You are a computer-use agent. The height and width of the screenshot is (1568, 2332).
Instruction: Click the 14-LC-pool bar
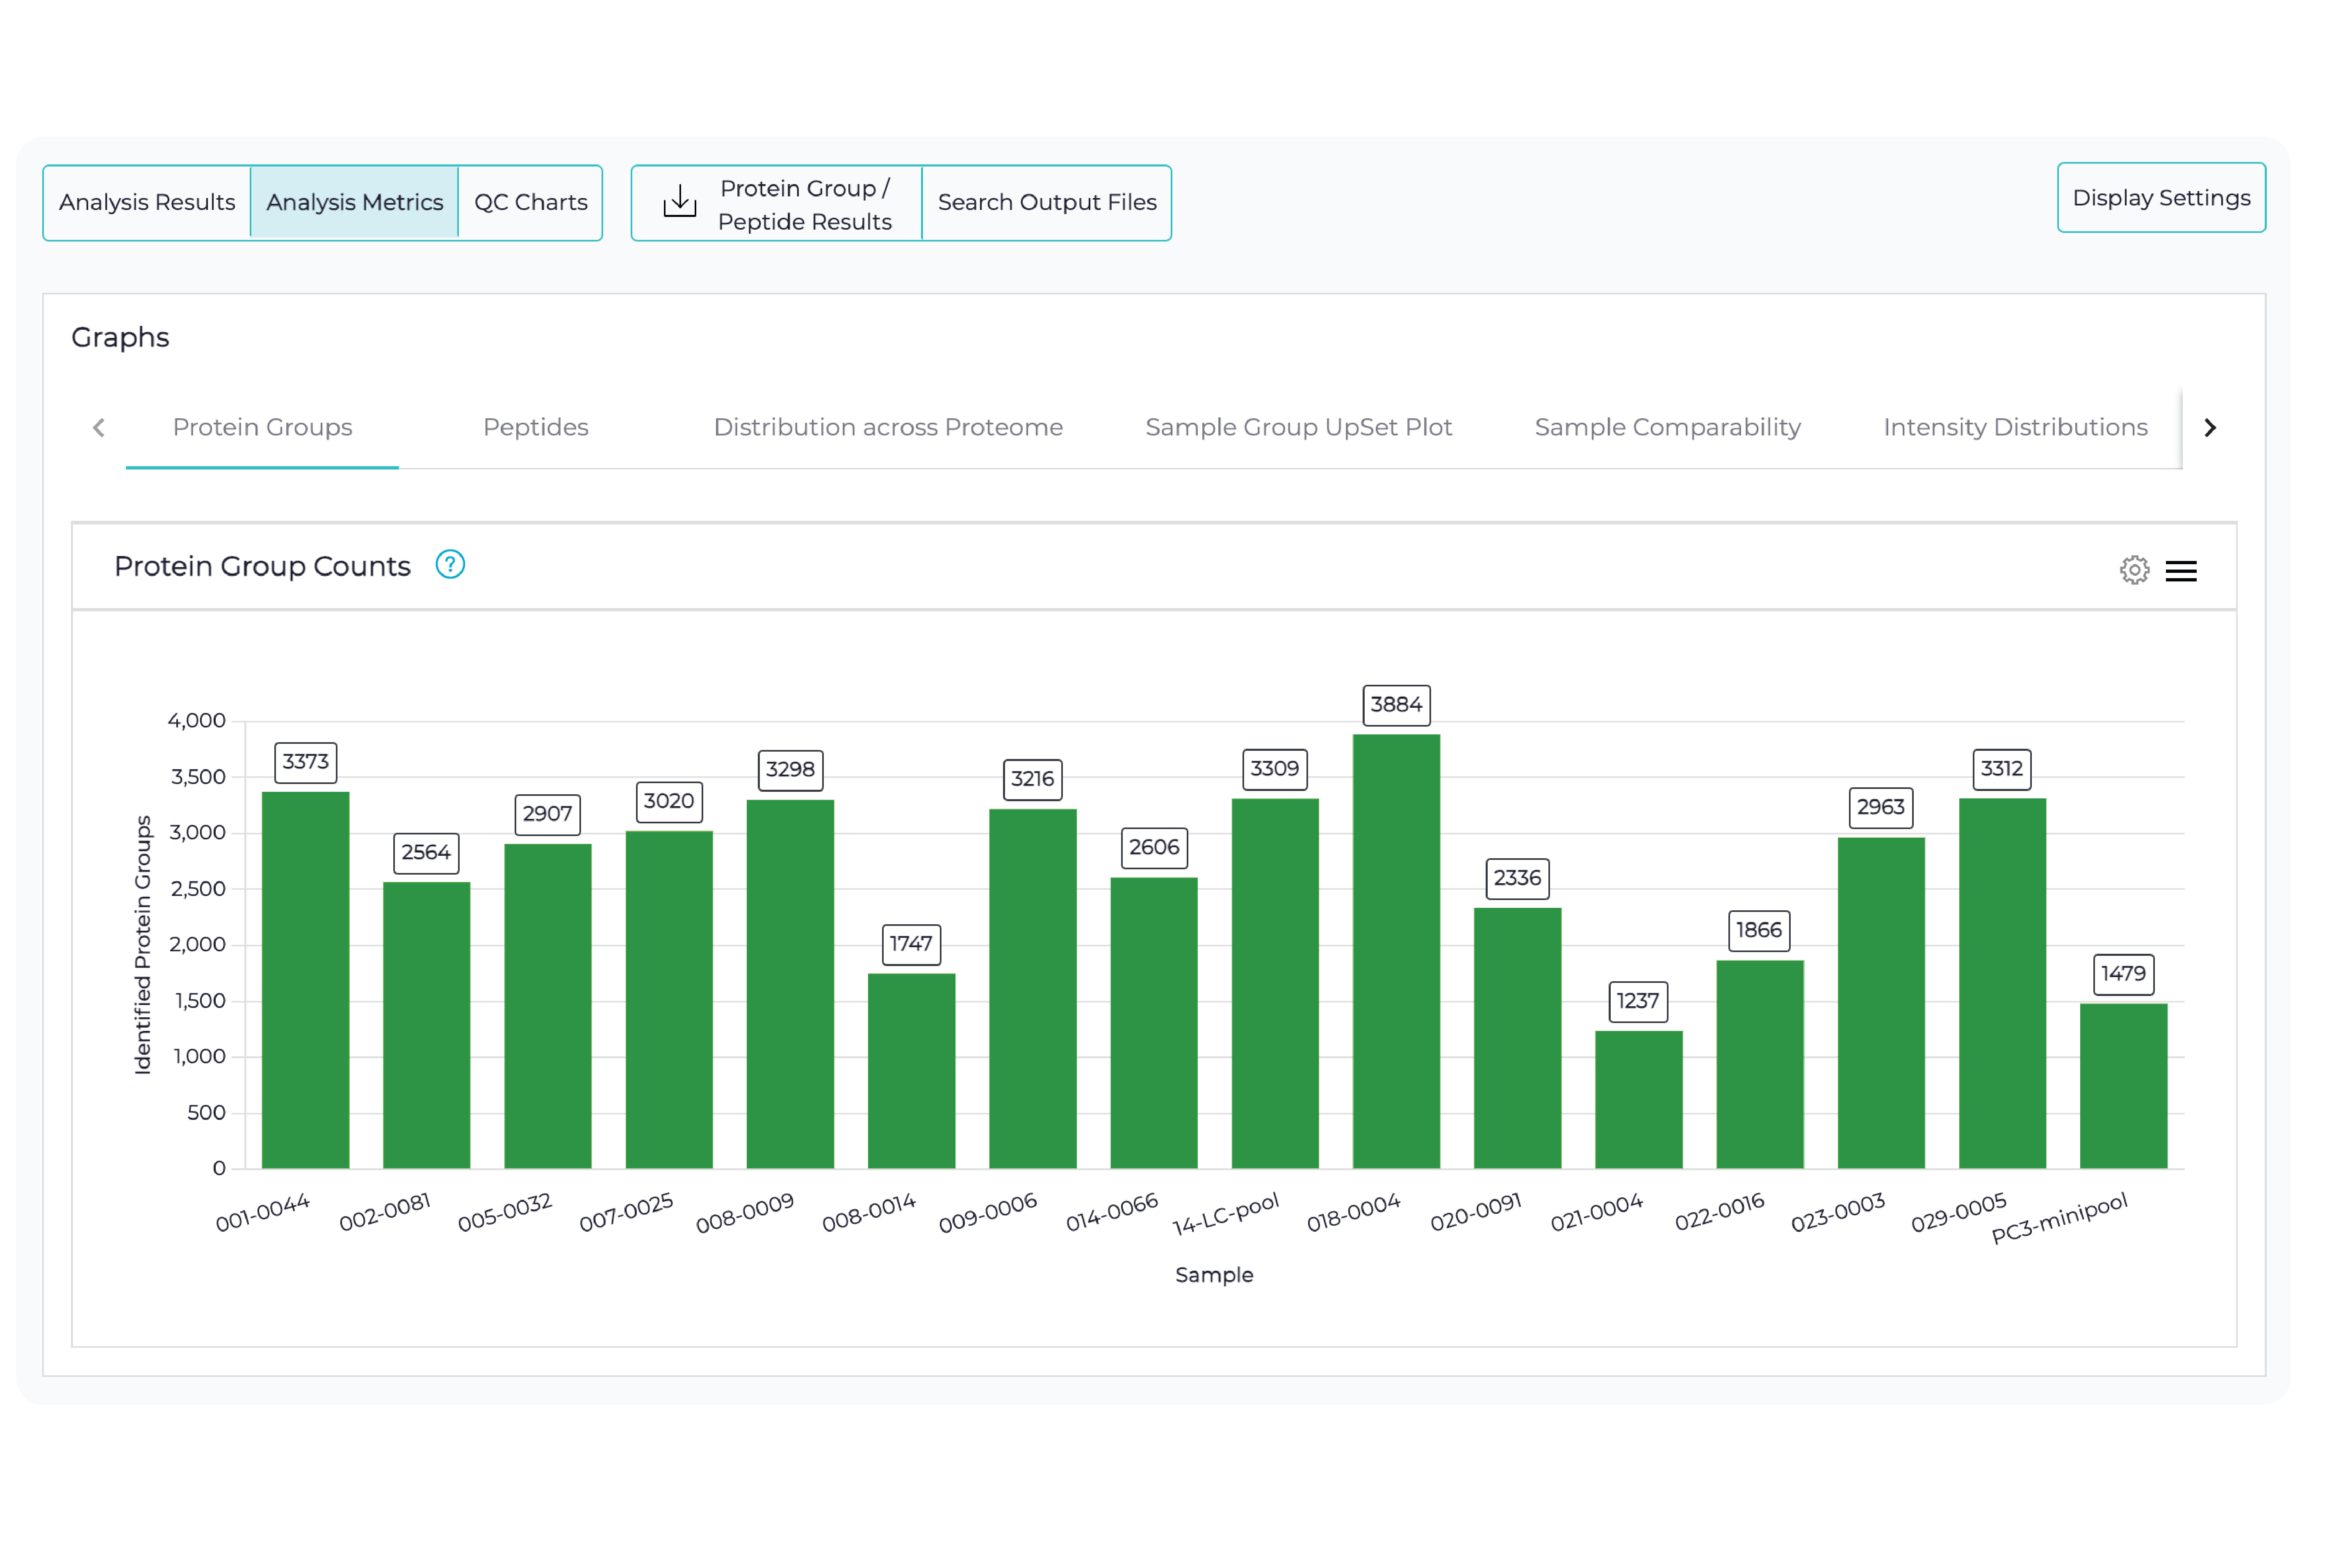pos(1275,984)
